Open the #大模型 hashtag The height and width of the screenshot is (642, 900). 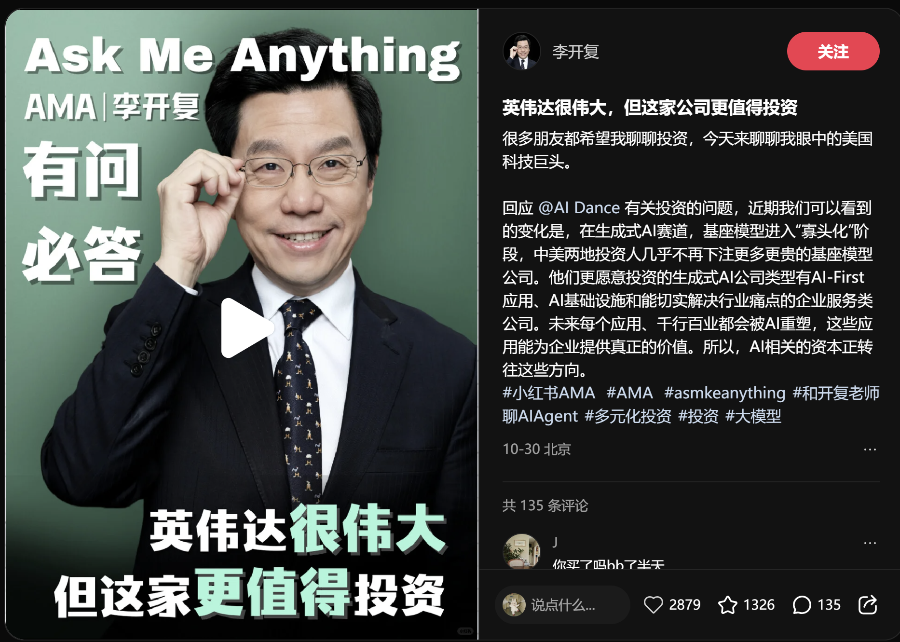753,416
